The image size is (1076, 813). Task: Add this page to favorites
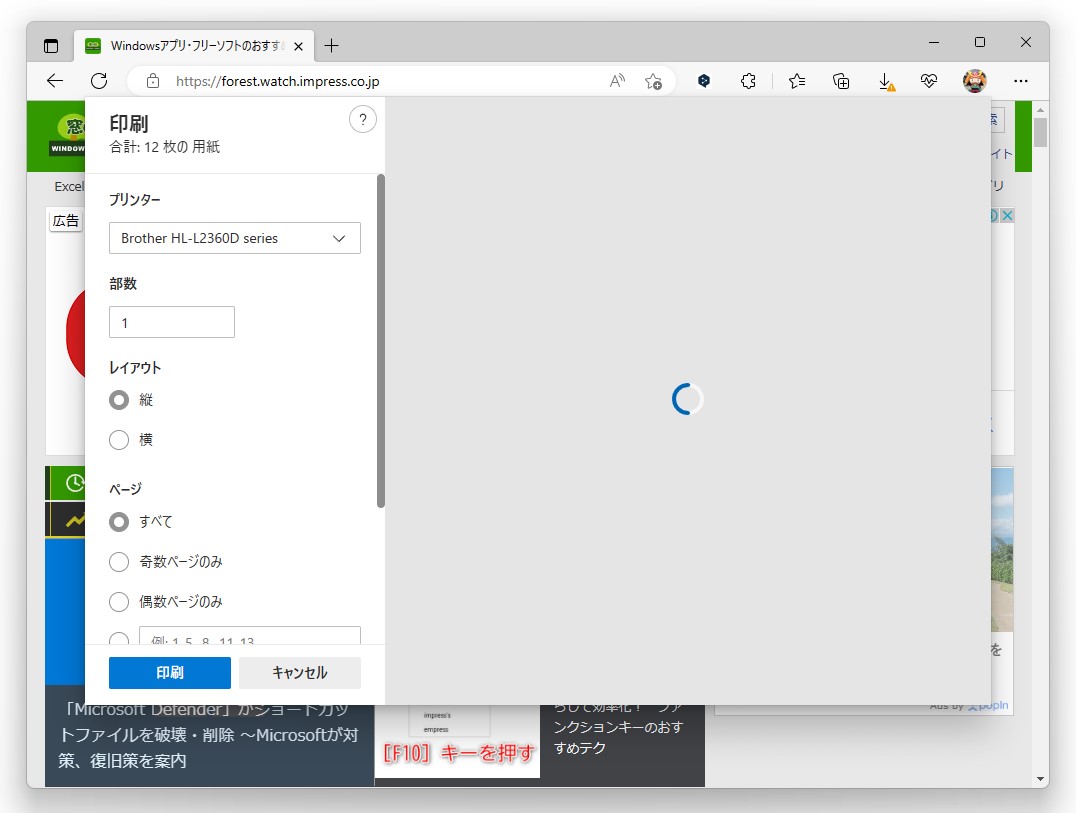(x=654, y=81)
